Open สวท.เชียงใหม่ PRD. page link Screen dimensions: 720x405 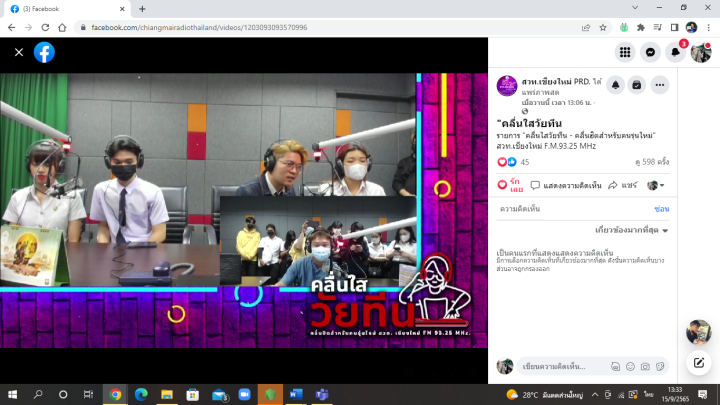[556, 82]
